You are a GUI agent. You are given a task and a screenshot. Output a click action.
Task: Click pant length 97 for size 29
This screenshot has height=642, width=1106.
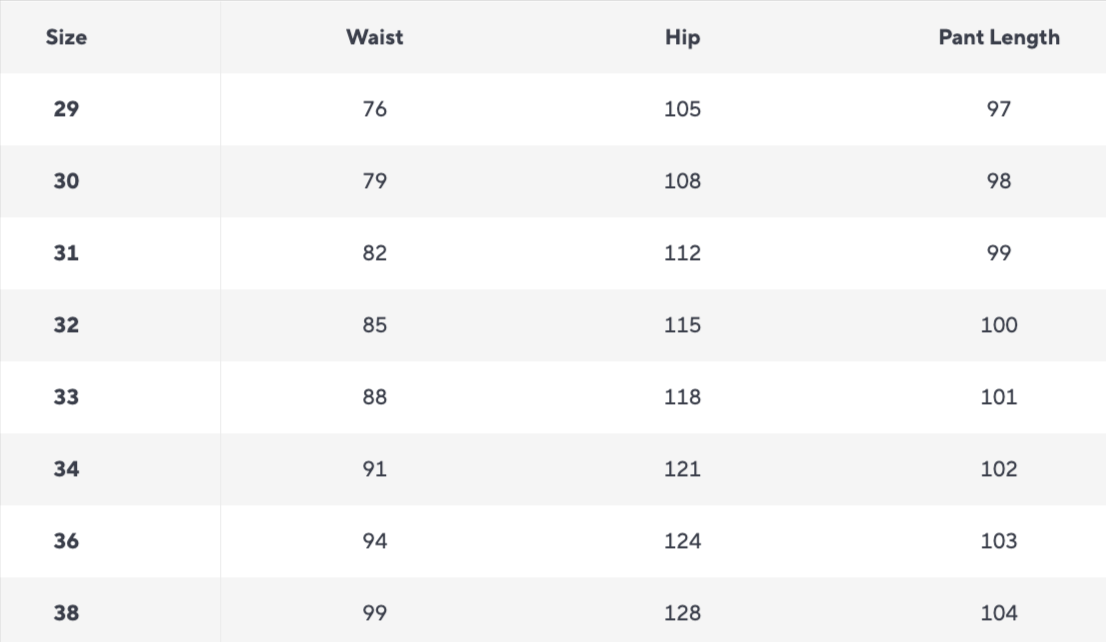pos(998,109)
